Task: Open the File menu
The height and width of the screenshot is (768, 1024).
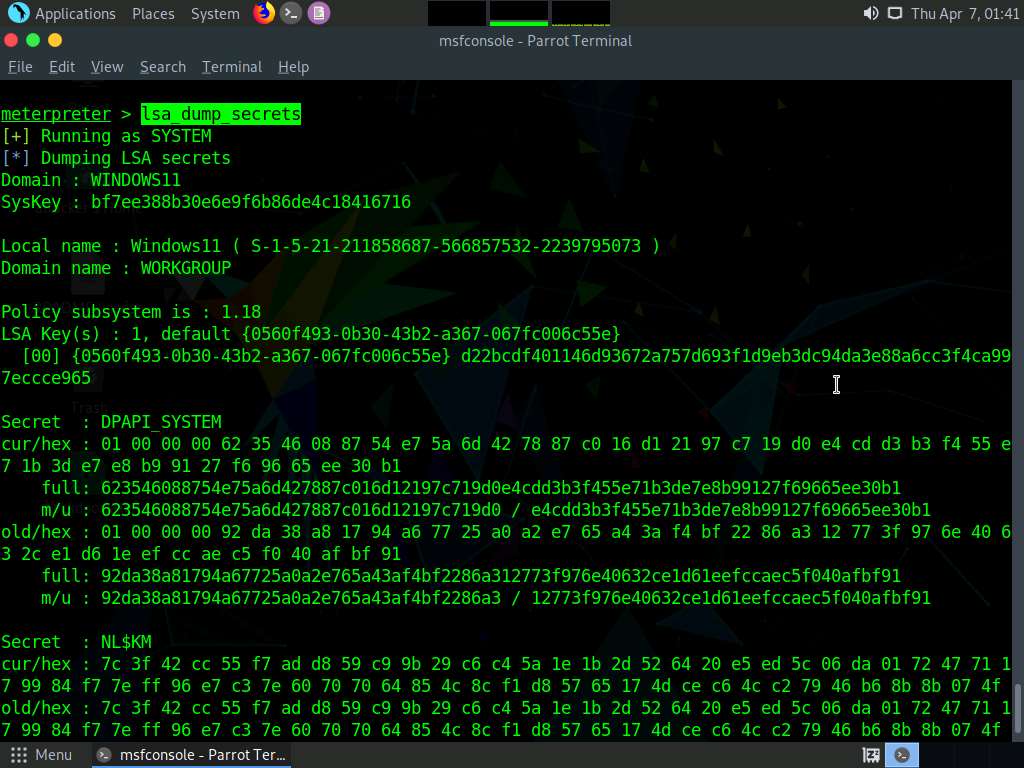Action: pos(20,67)
